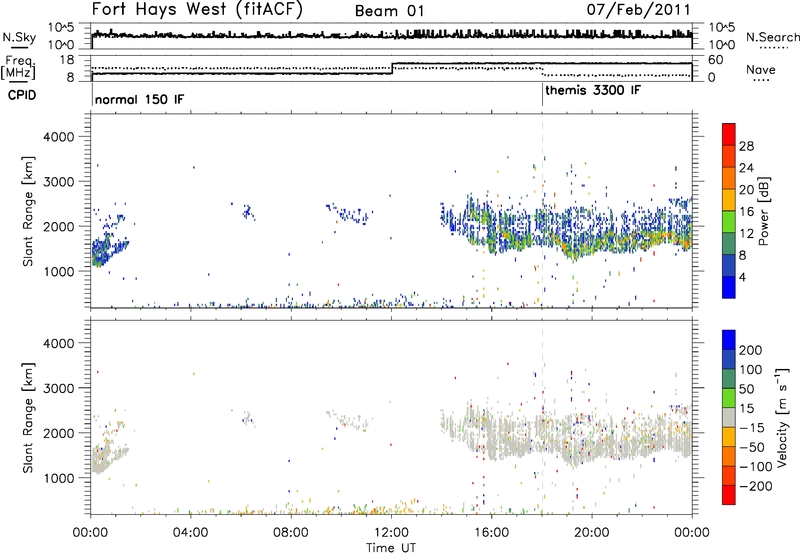Click the '28' tick on the power colorbar
The image size is (800, 554).
pos(746,146)
